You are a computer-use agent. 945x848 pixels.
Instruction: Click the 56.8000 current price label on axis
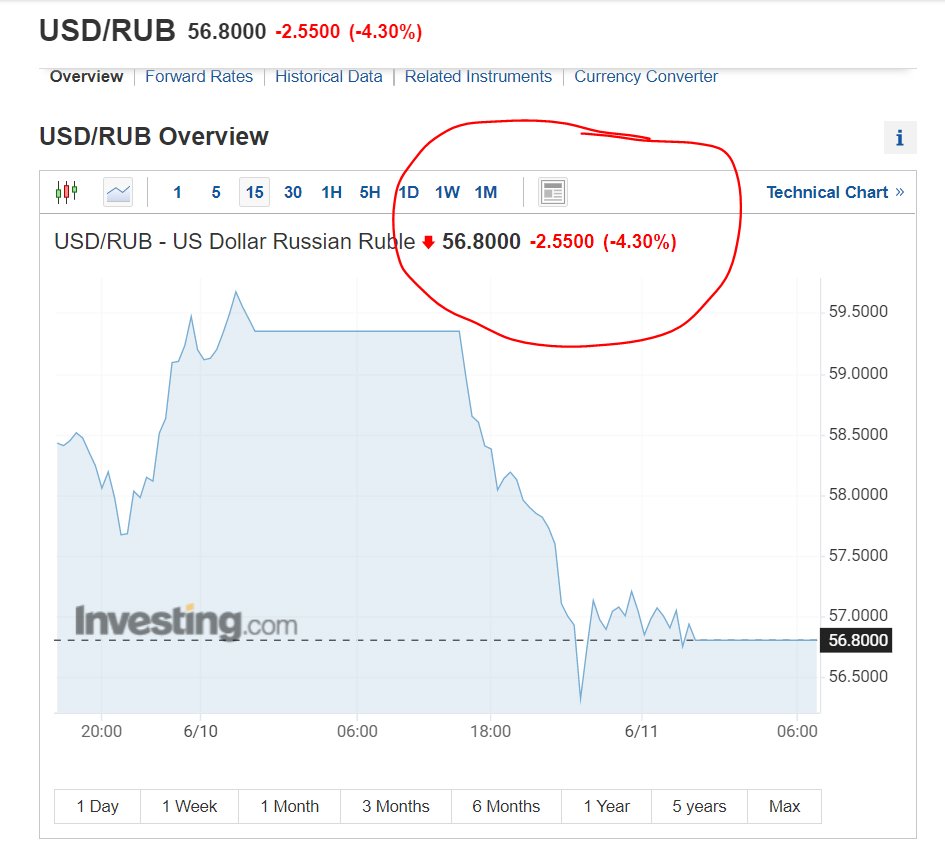[856, 640]
